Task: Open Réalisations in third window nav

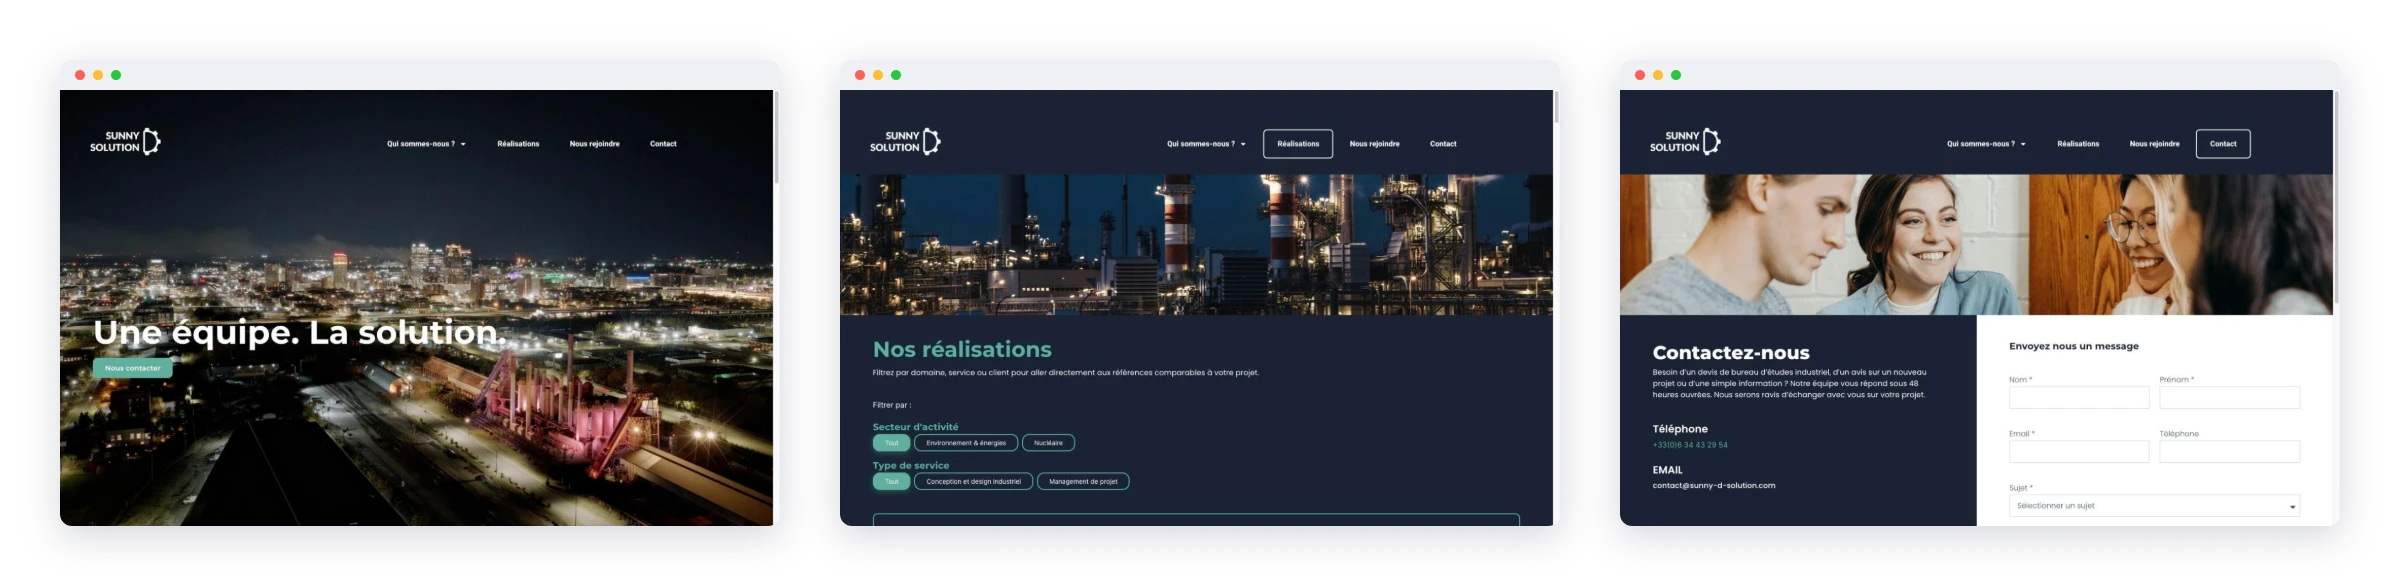Action: 2078,144
